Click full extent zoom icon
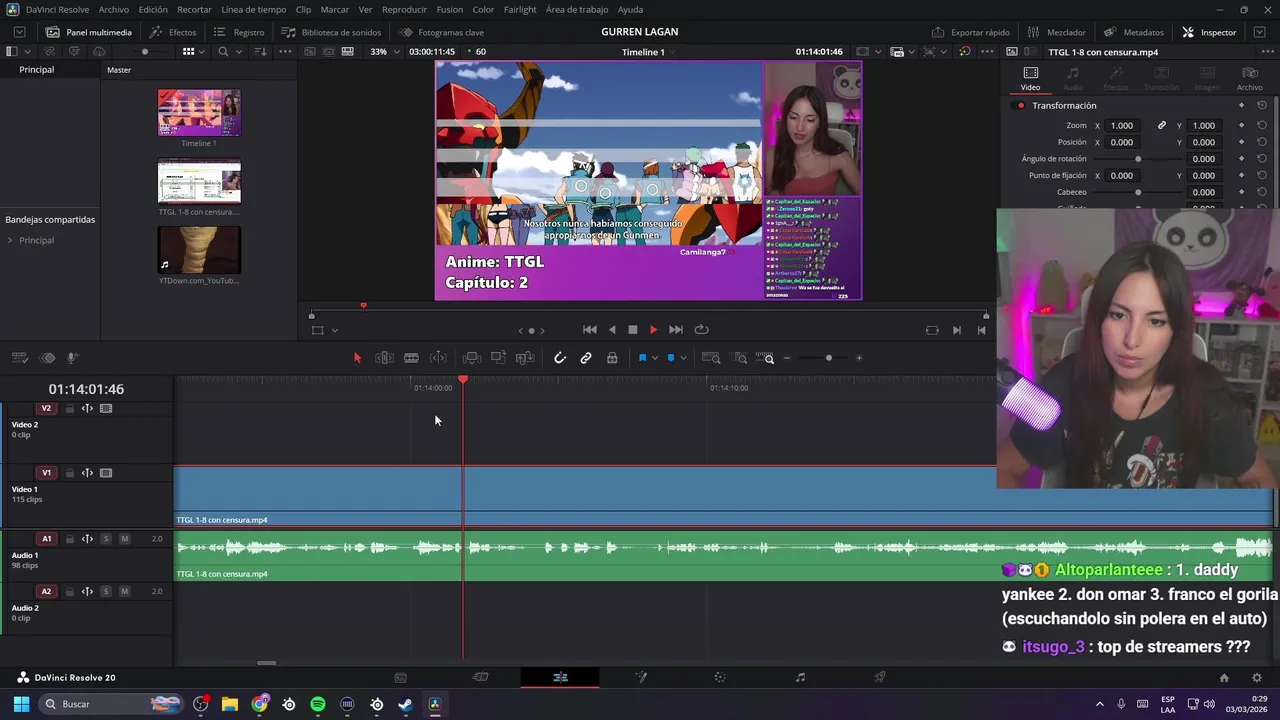 click(711, 358)
